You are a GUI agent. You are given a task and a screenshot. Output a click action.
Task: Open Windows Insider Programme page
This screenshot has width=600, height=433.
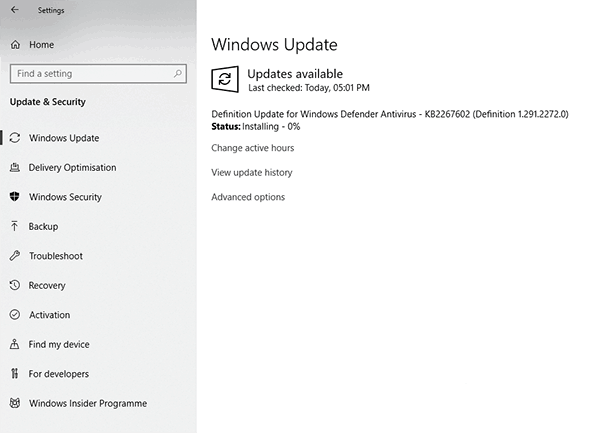[x=87, y=403]
